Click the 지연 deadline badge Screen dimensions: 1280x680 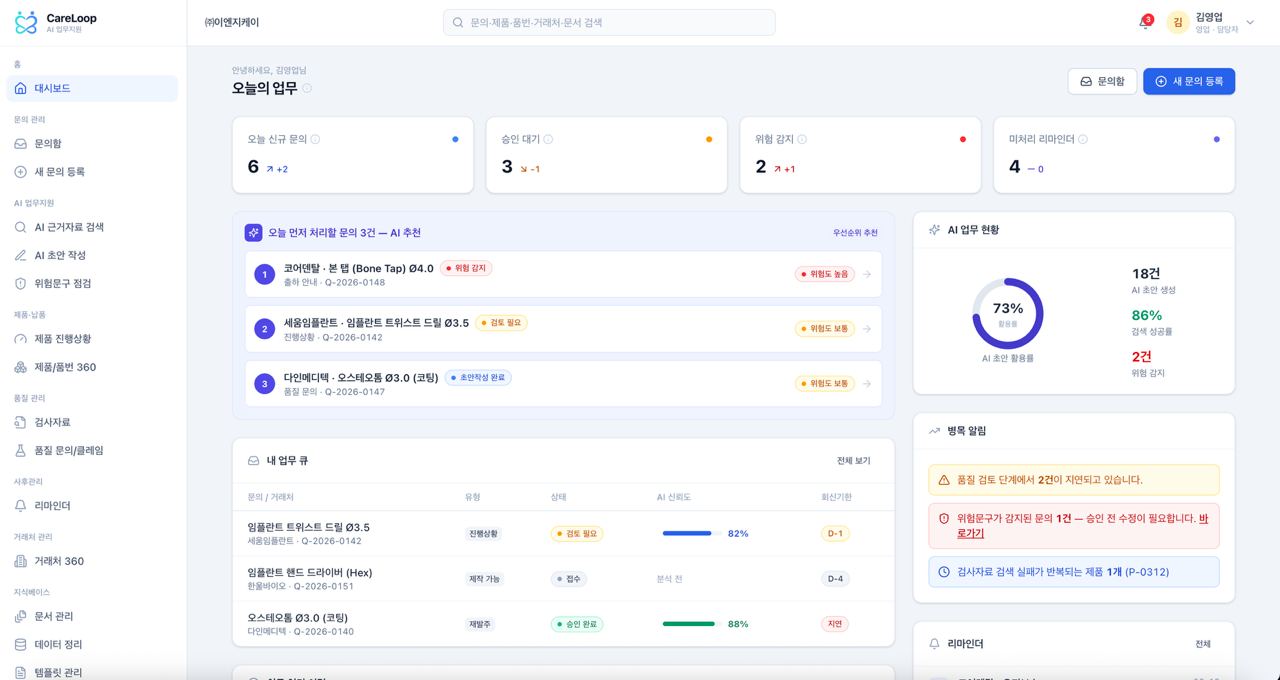click(x=834, y=624)
